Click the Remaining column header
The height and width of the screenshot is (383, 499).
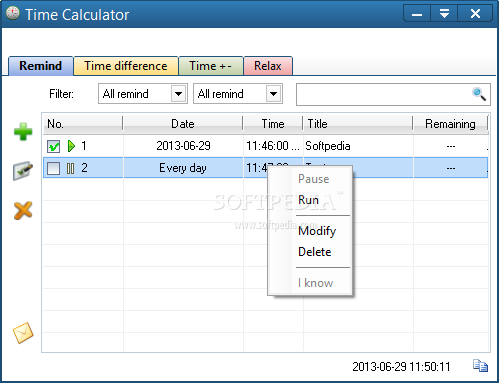[450, 124]
